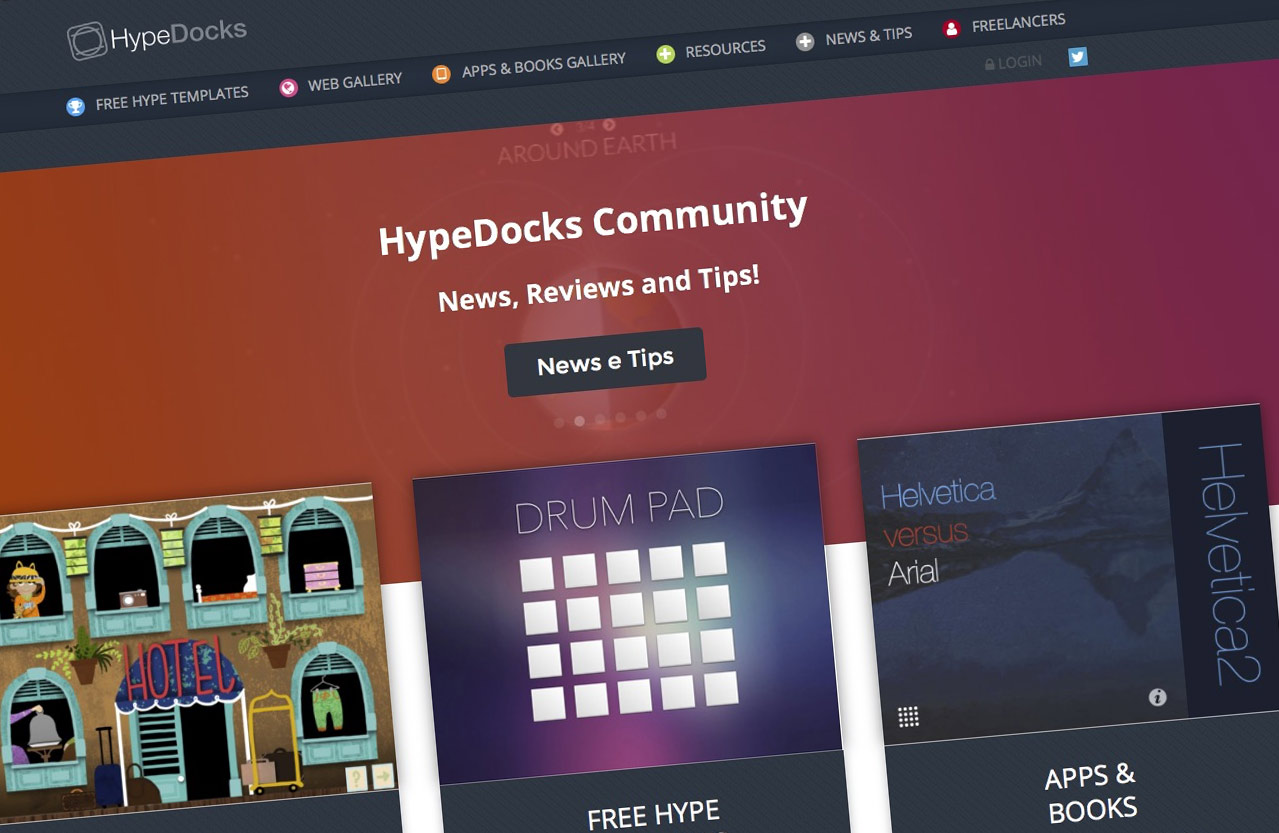The image size is (1279, 833).
Task: Select the first carousel dot
Action: tap(558, 423)
